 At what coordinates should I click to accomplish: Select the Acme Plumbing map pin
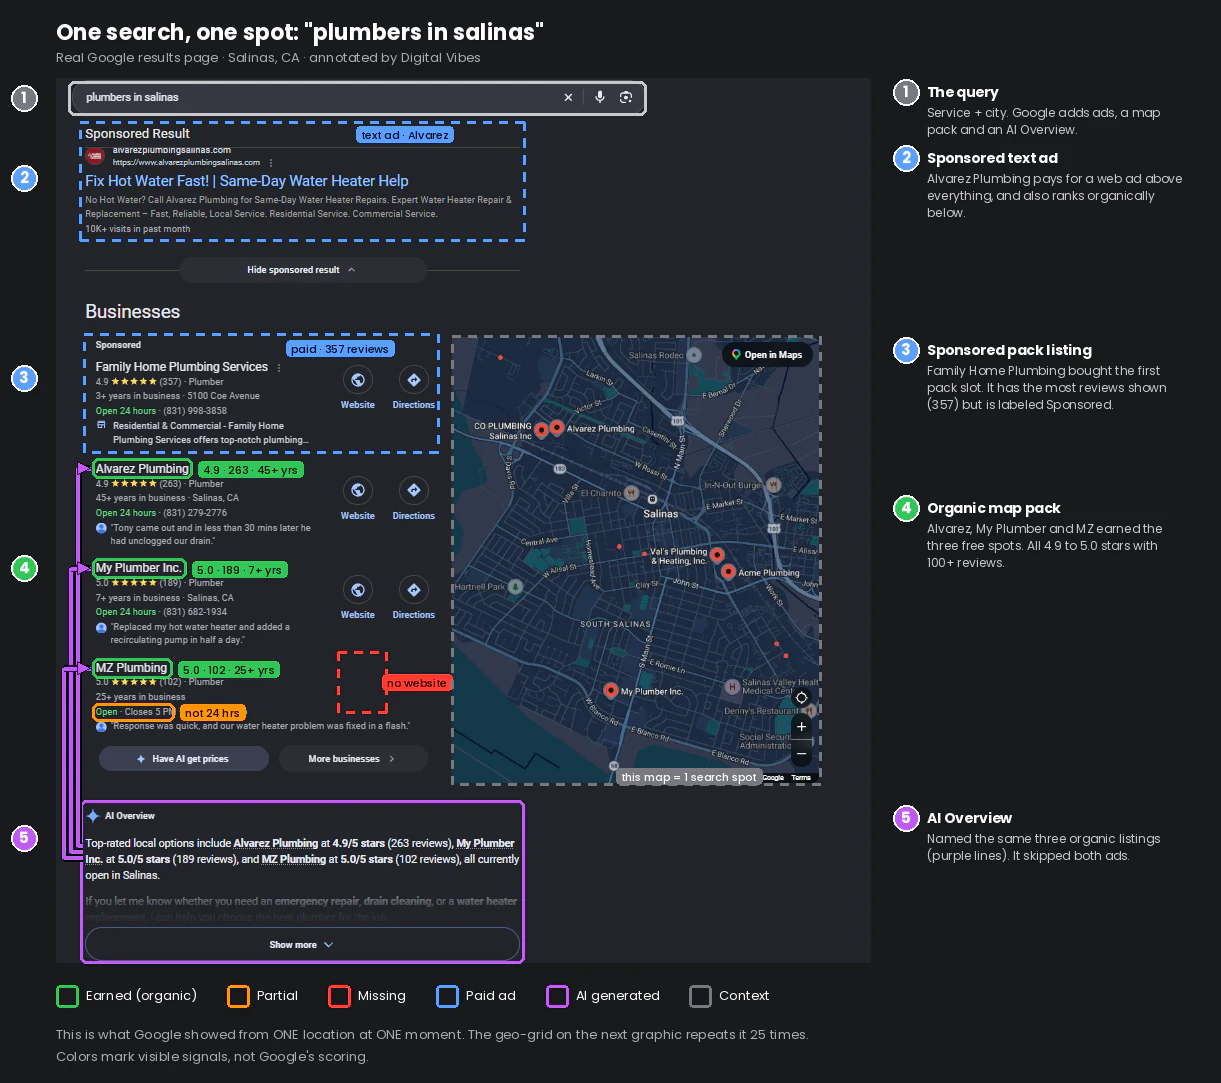[x=728, y=571]
